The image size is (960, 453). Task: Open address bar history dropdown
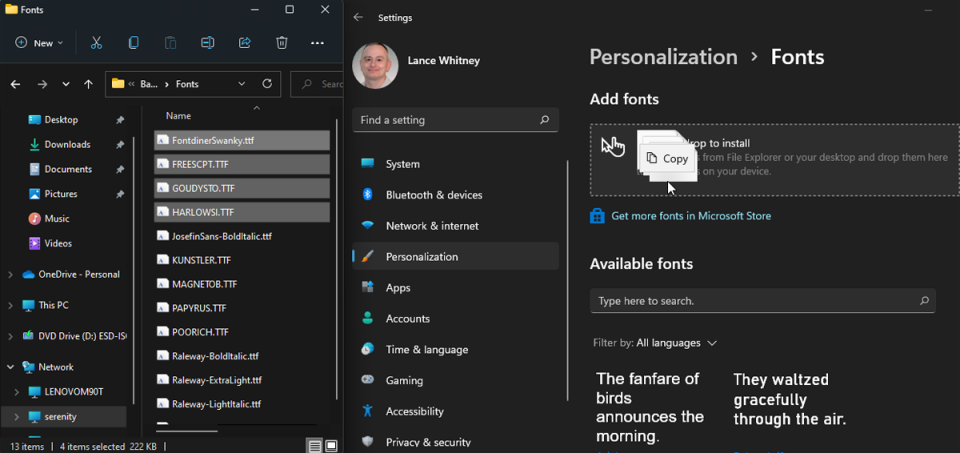coord(242,84)
